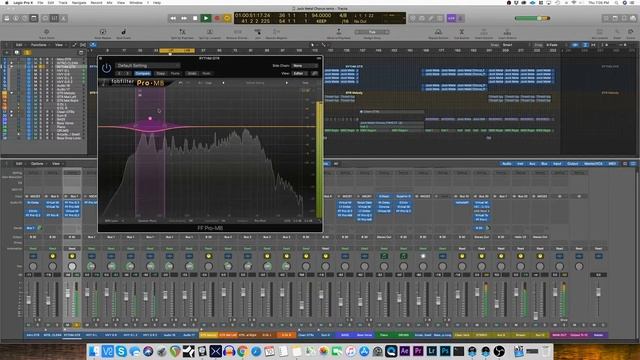640x360 pixels.
Task: Toggle the mixer Audio filter button
Action: pyautogui.click(x=507, y=164)
